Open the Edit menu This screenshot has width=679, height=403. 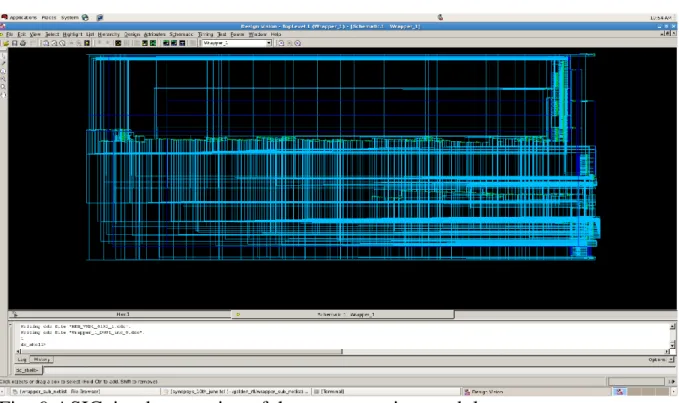21,34
